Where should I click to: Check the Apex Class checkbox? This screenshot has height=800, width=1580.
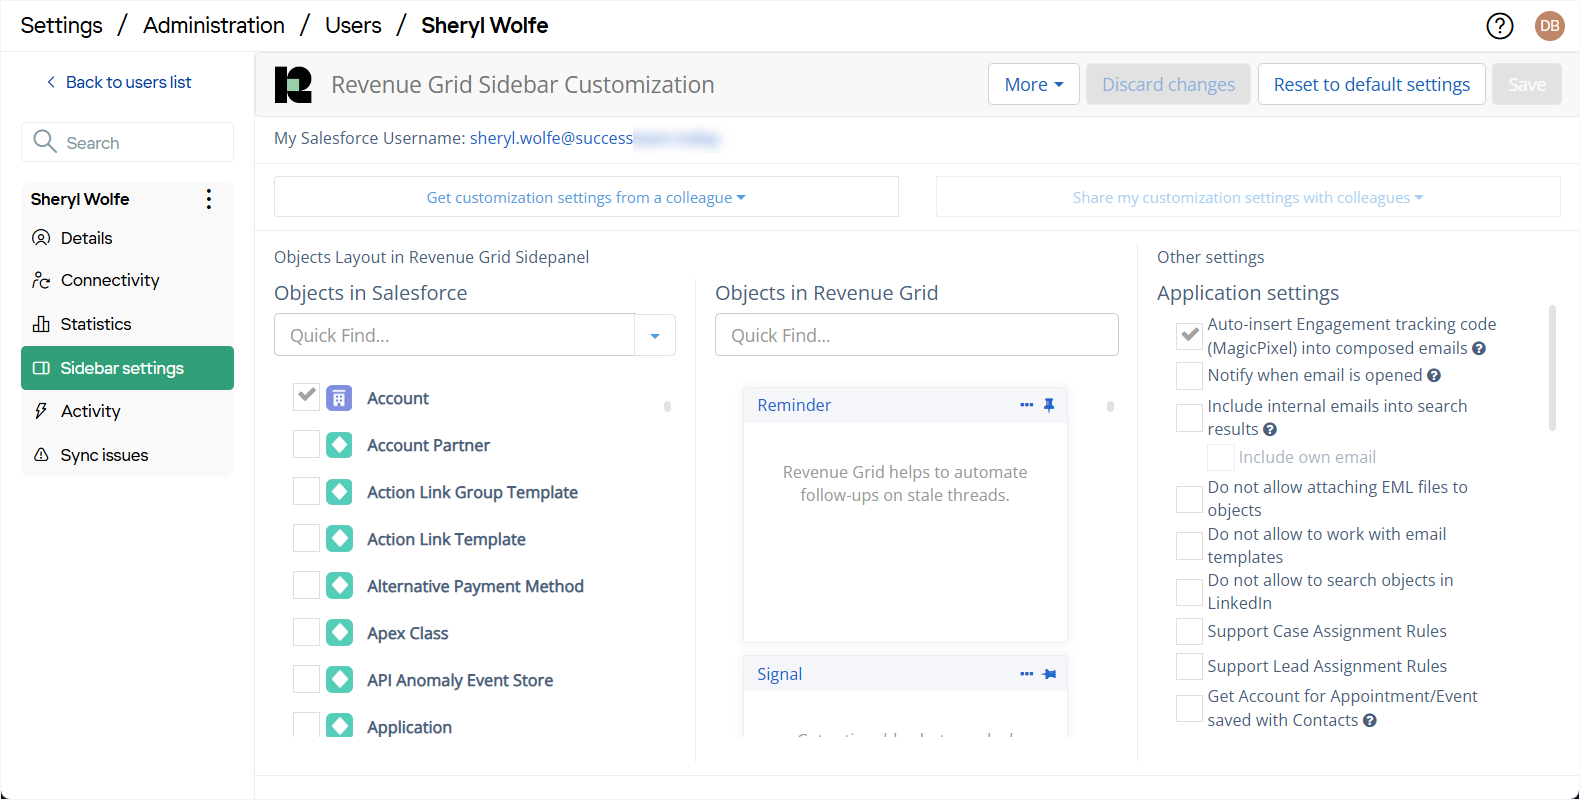click(306, 632)
